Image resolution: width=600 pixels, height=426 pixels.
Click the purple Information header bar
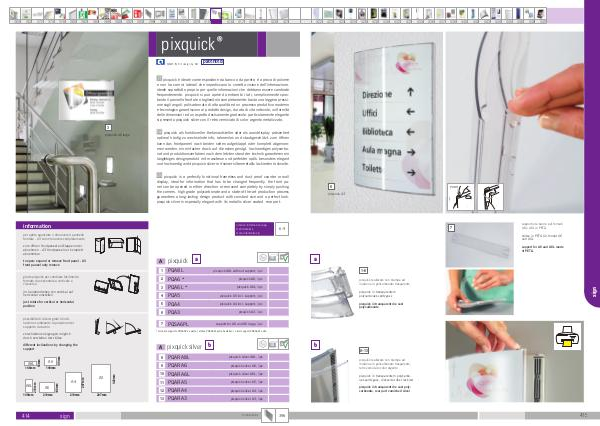[82, 225]
